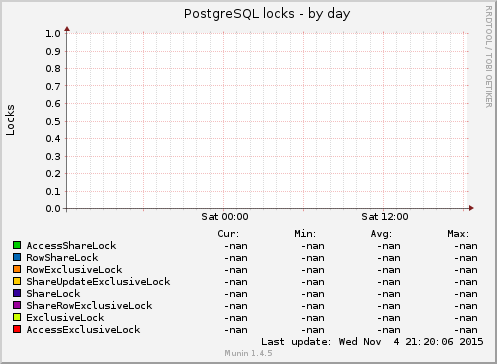This screenshot has height=364, width=497.
Task: Click the Cur: column header
Action: [x=228, y=234]
